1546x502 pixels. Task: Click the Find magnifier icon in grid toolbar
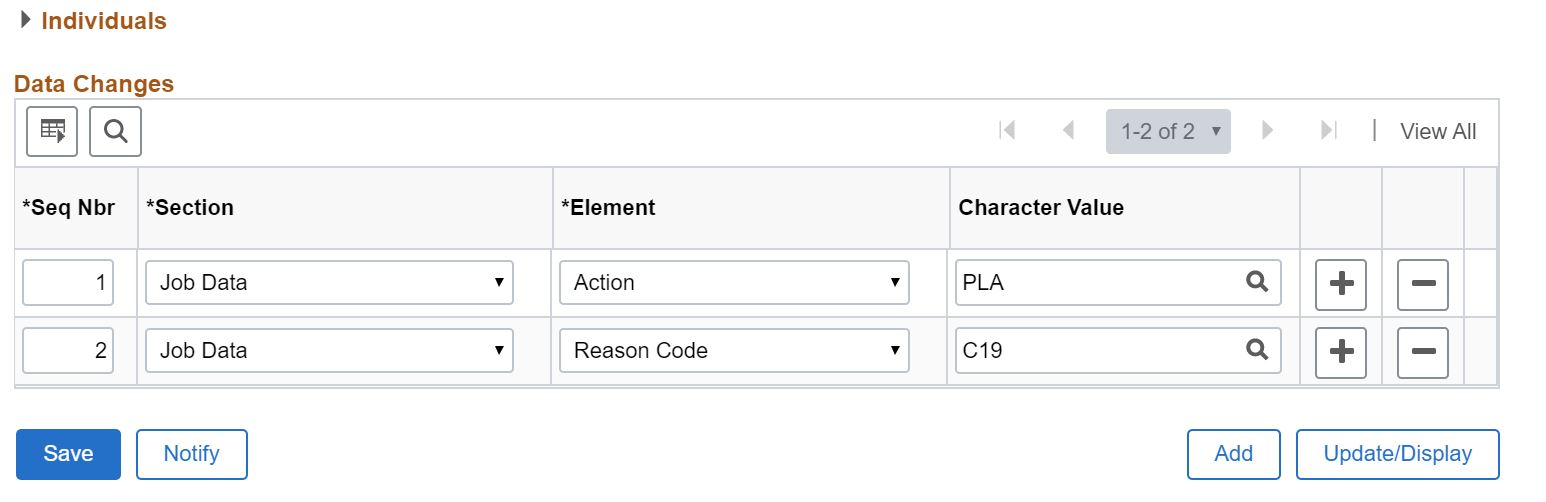[x=115, y=131]
